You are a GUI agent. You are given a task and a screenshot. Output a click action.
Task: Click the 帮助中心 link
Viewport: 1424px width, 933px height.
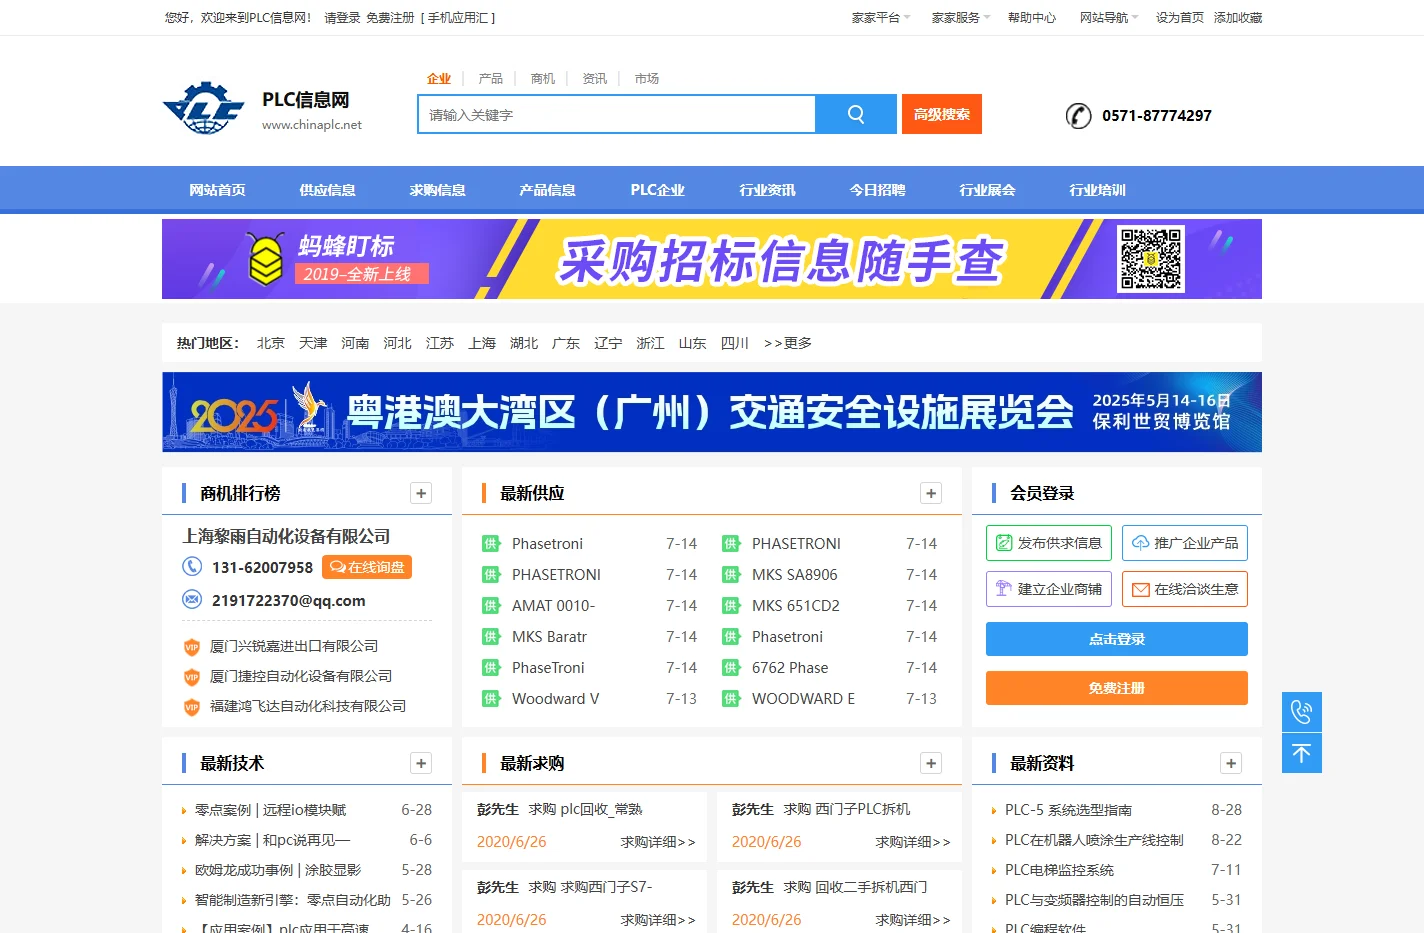(x=1032, y=18)
